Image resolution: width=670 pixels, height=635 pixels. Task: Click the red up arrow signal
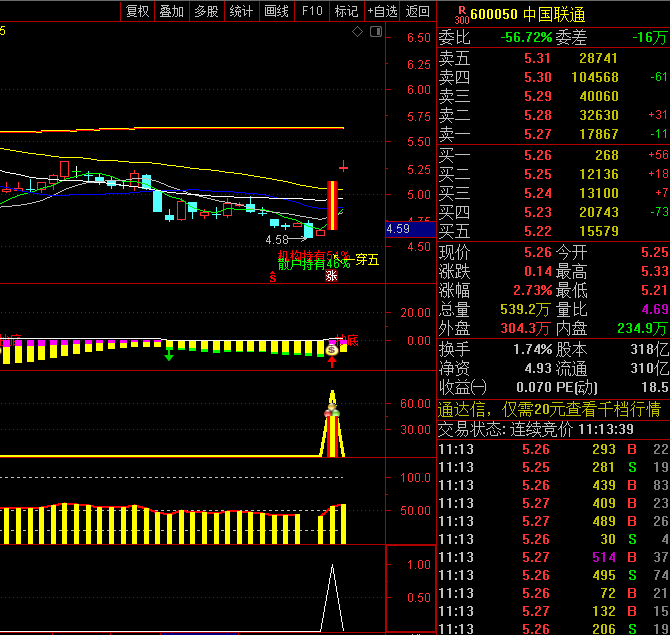[x=332, y=362]
